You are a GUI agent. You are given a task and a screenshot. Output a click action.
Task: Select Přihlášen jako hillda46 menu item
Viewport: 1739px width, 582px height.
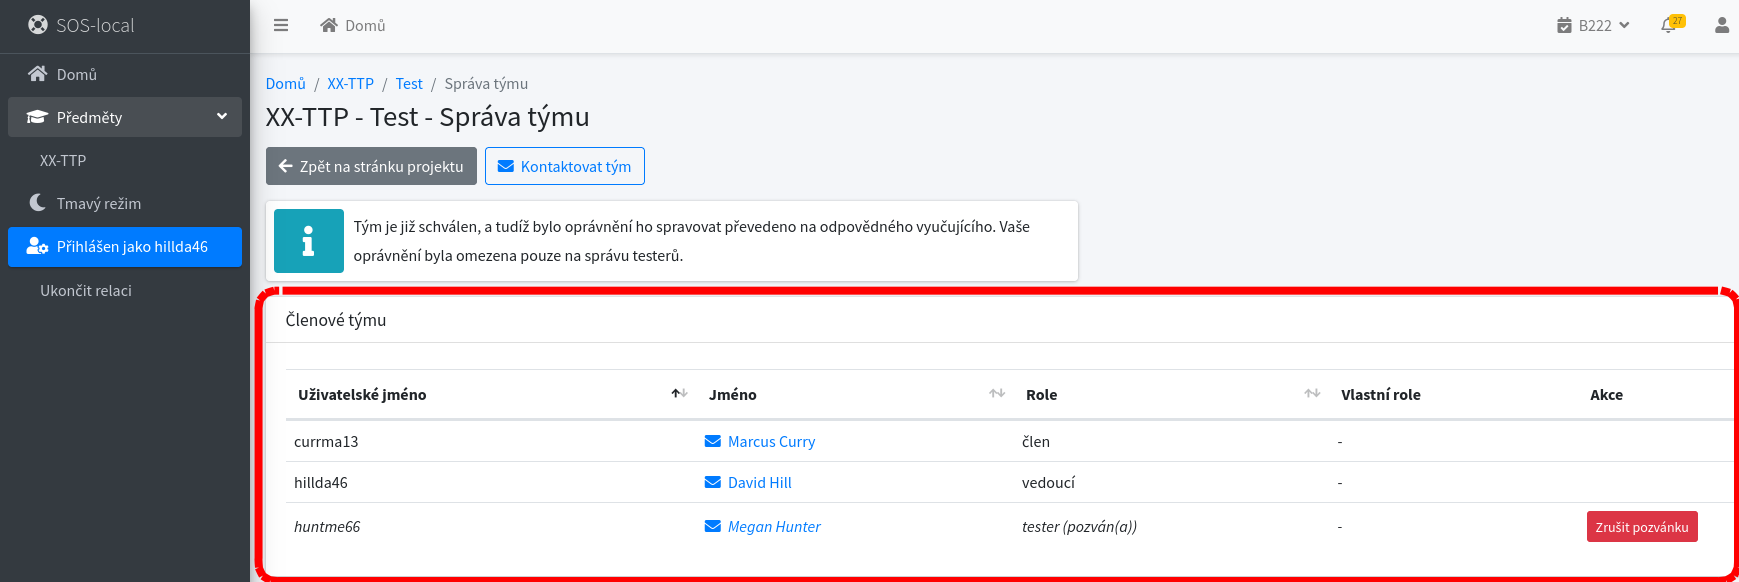coord(125,247)
